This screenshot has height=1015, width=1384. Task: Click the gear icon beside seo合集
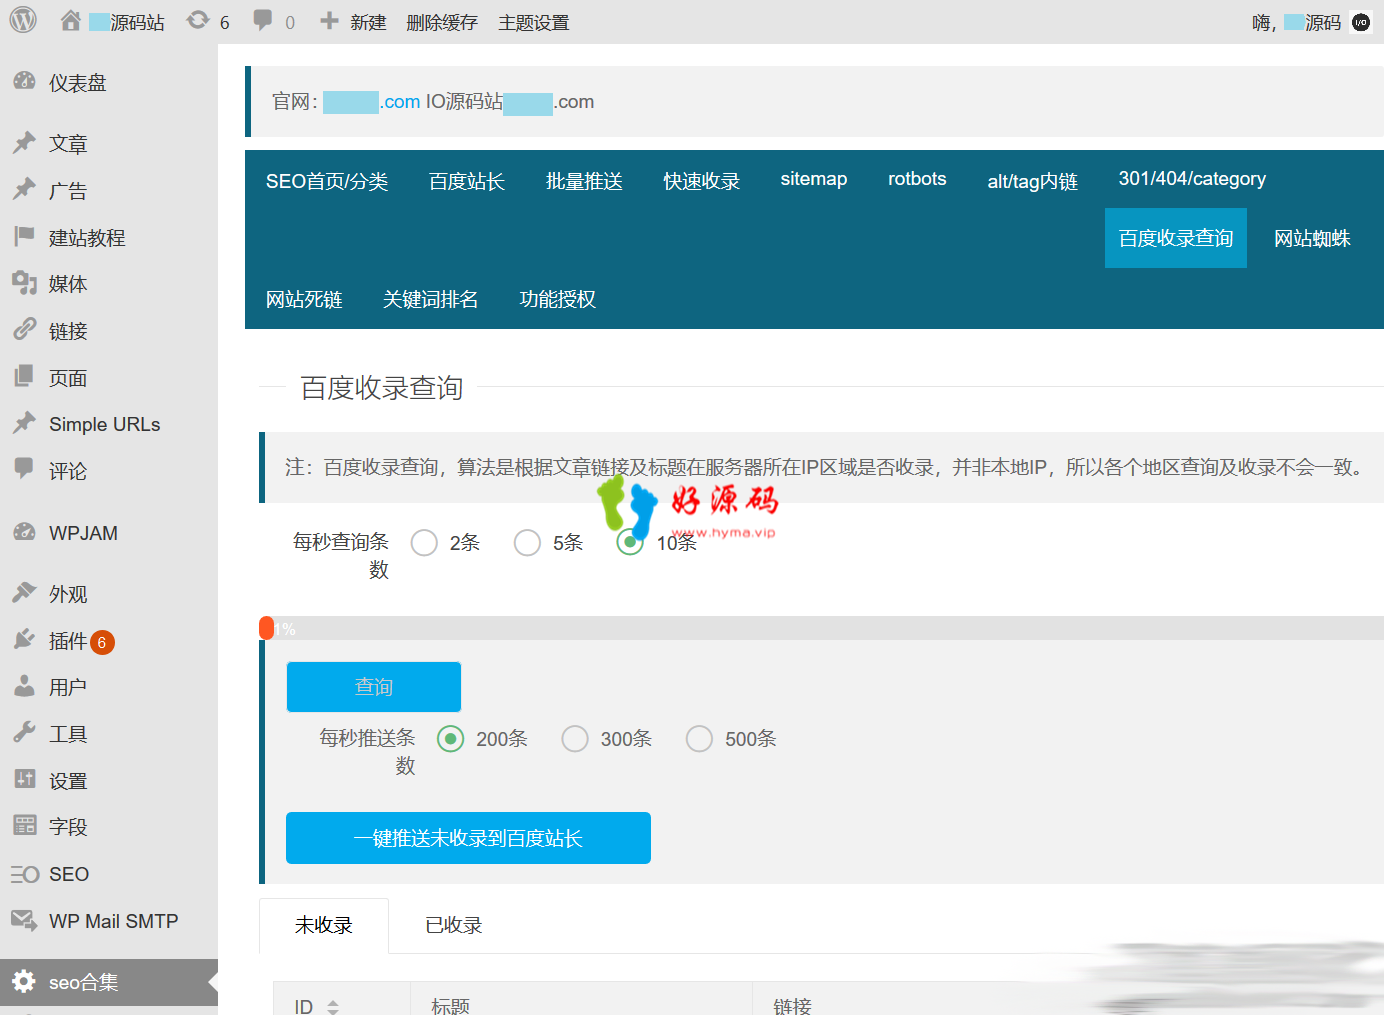pos(24,981)
